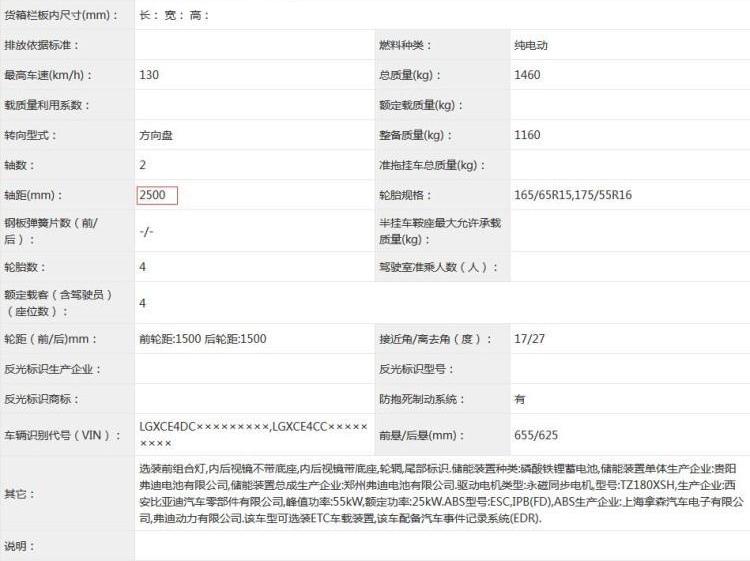The width and height of the screenshot is (750, 561).
Task: Click the 接近角/离去角 label
Action: 435,339
